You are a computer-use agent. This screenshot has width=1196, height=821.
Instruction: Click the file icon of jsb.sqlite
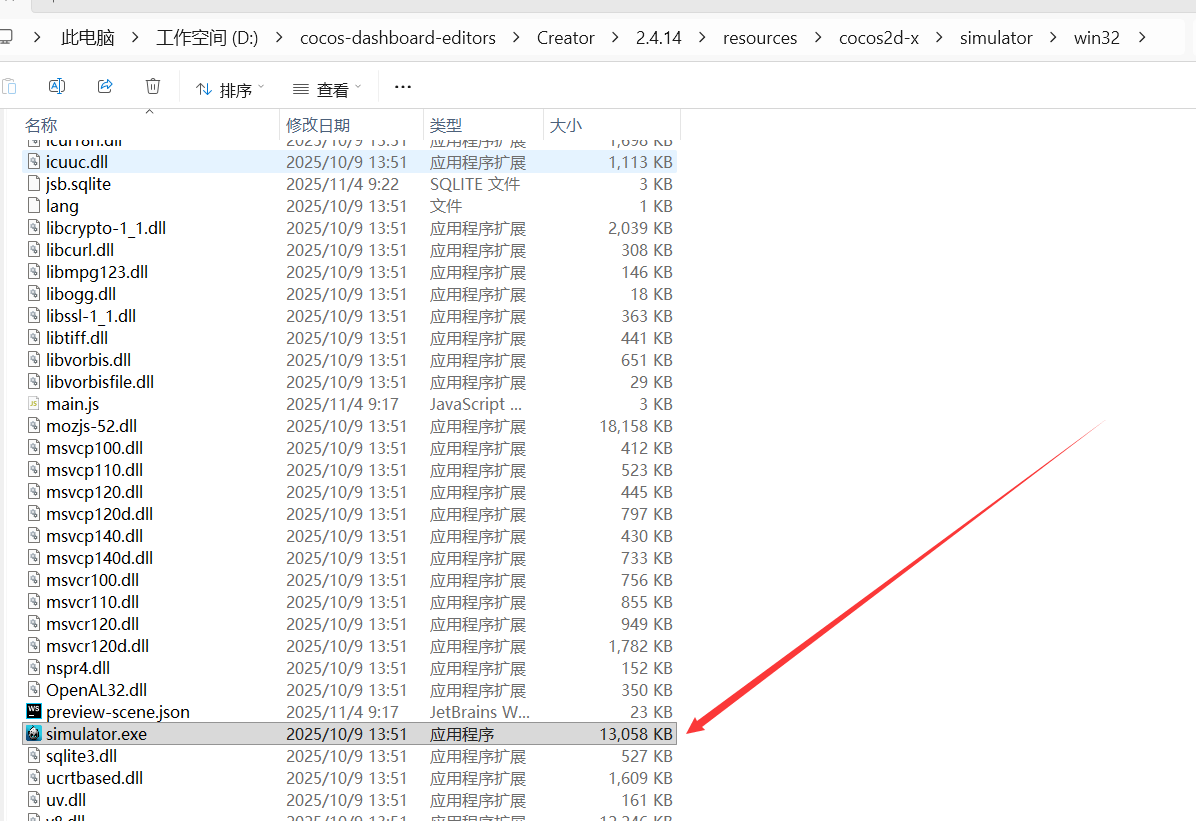point(34,184)
